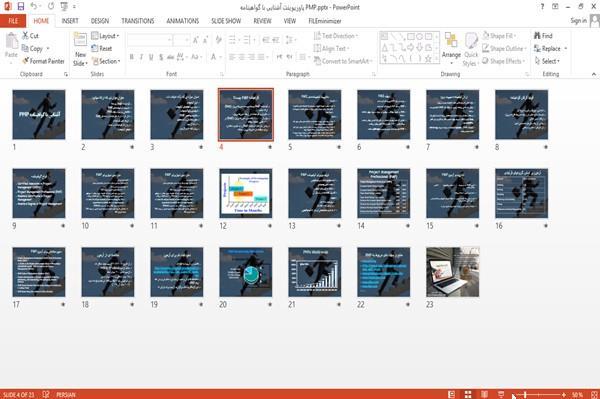Click the Undo arrow in title bar
Viewport: 600px width, 399px height.
(x=34, y=7)
